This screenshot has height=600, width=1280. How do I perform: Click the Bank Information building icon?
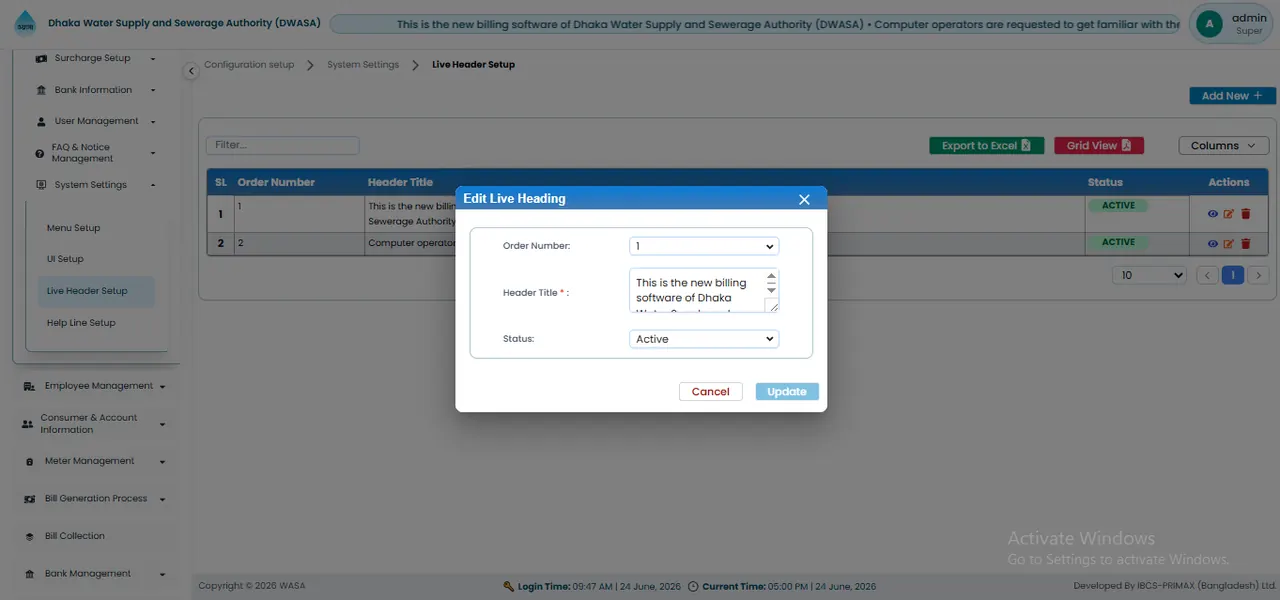tap(41, 90)
